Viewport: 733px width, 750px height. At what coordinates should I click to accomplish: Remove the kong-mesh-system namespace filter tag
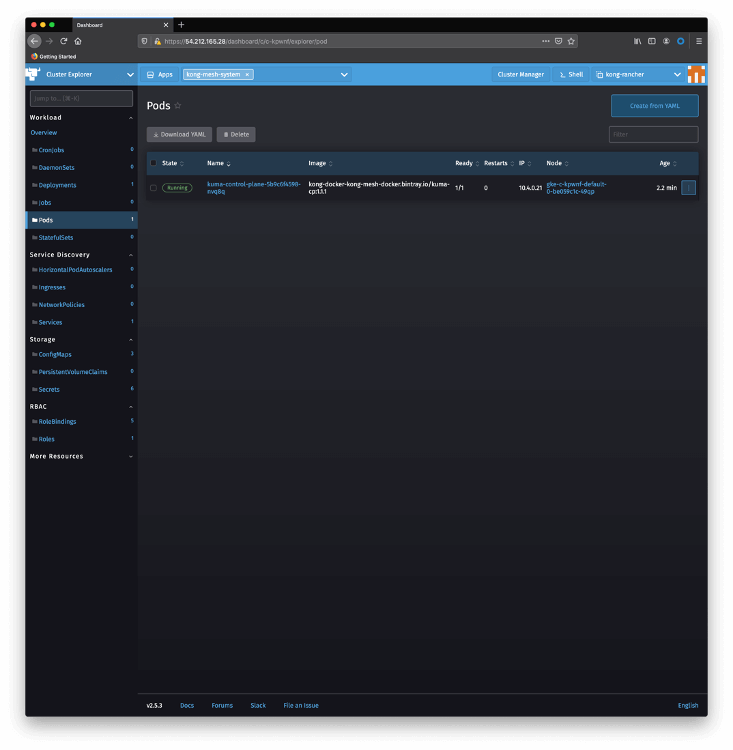click(x=247, y=74)
